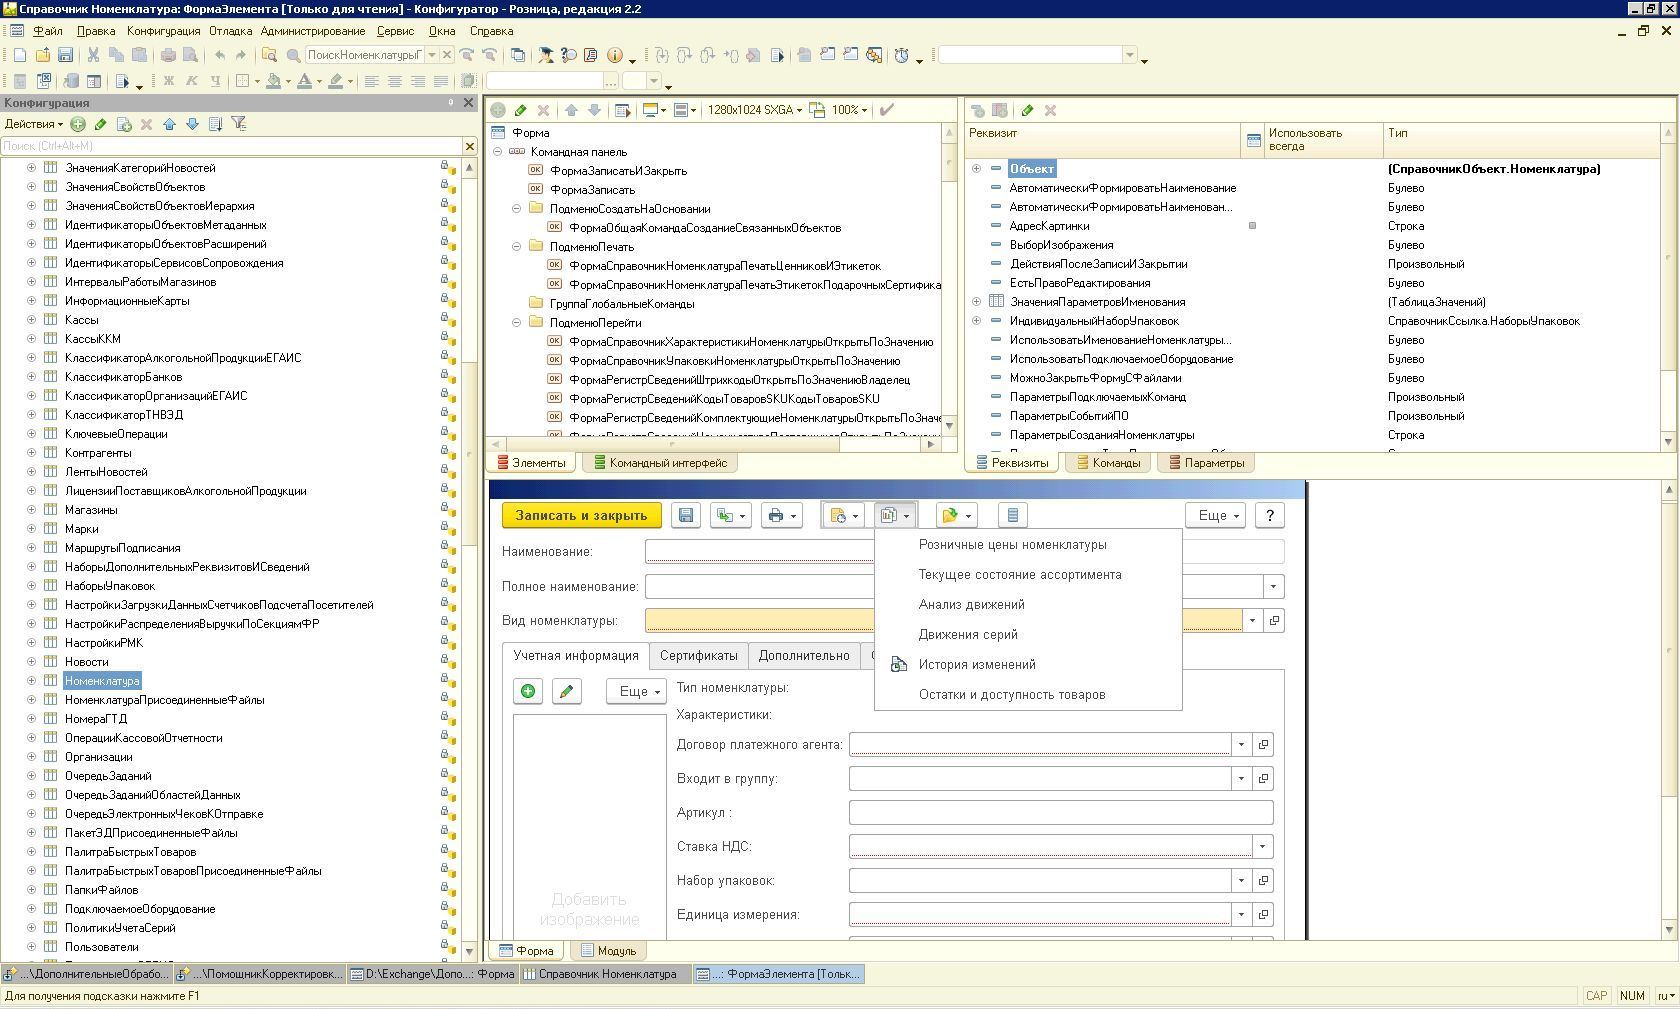
Task: Click Использовать всегда mark for АдресКартинки
Action: (x=1252, y=226)
